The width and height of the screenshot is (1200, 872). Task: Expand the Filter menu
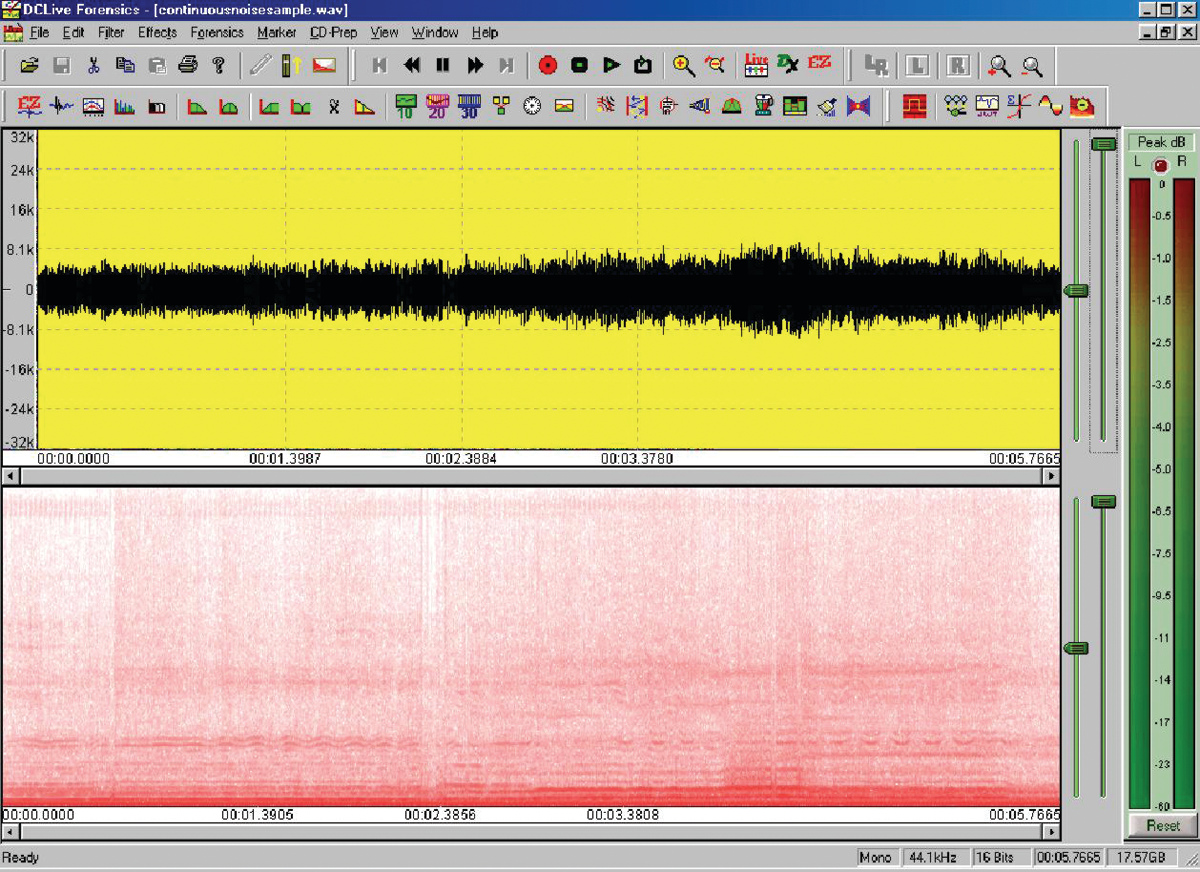(x=111, y=32)
